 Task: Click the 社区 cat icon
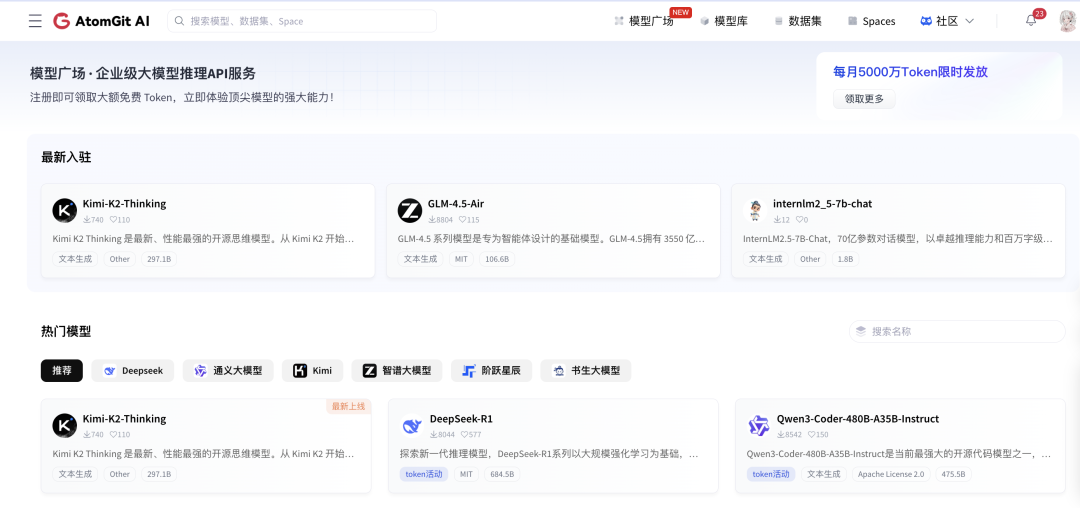(926, 21)
